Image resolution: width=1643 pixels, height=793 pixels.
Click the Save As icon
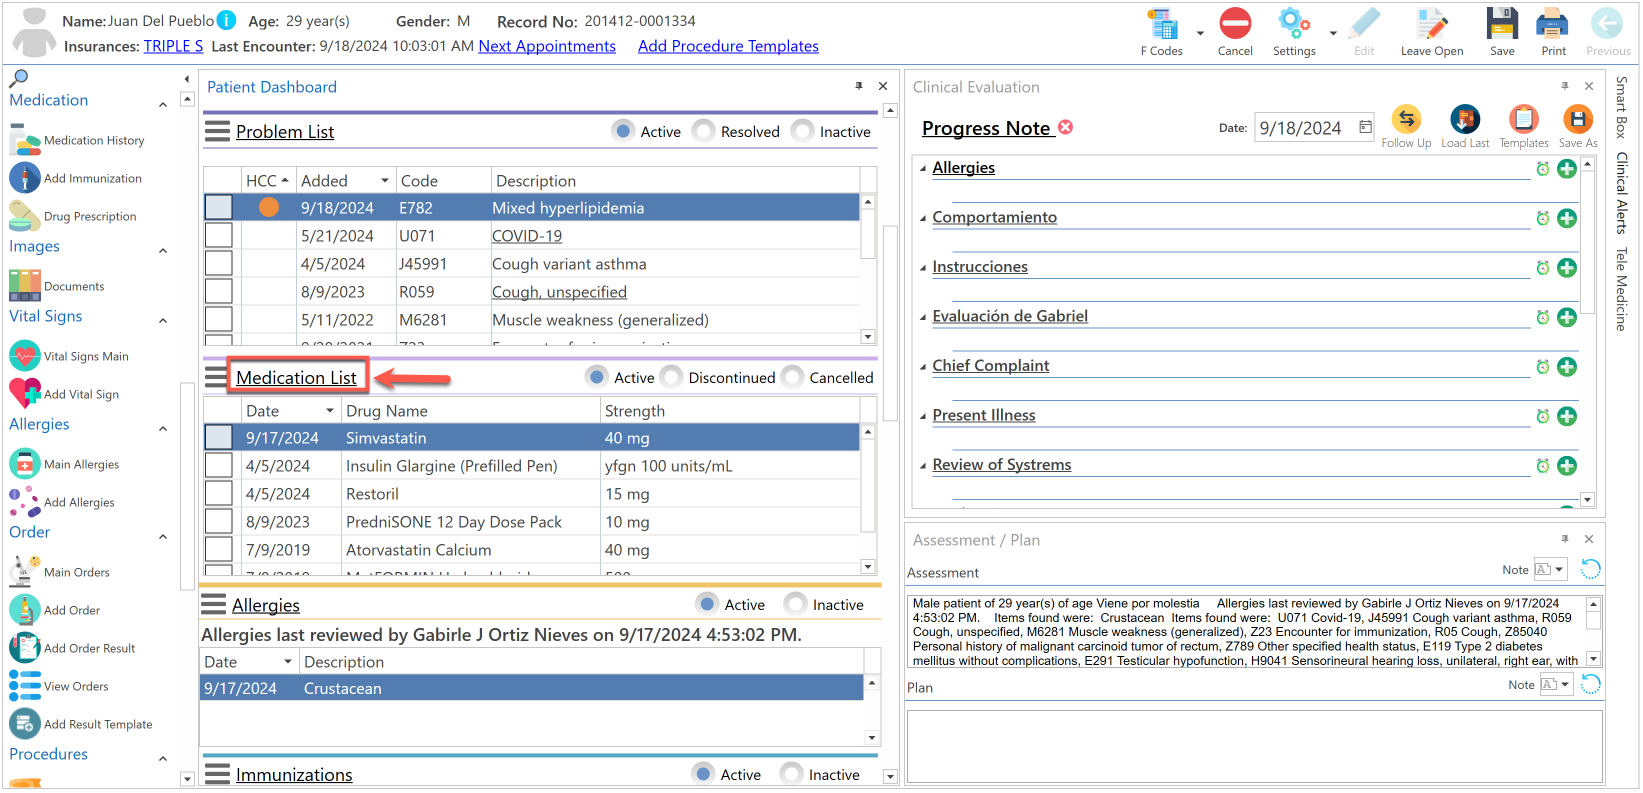(1578, 119)
